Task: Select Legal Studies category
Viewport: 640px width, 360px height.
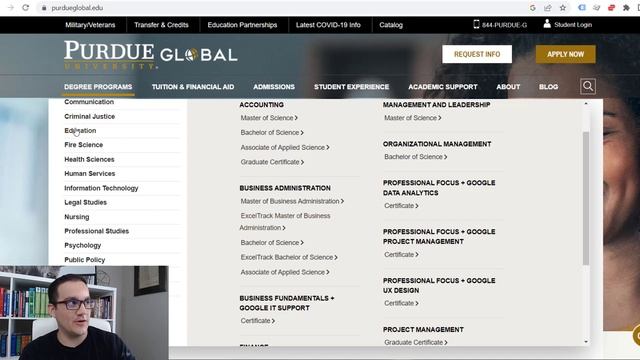Action: [x=85, y=202]
